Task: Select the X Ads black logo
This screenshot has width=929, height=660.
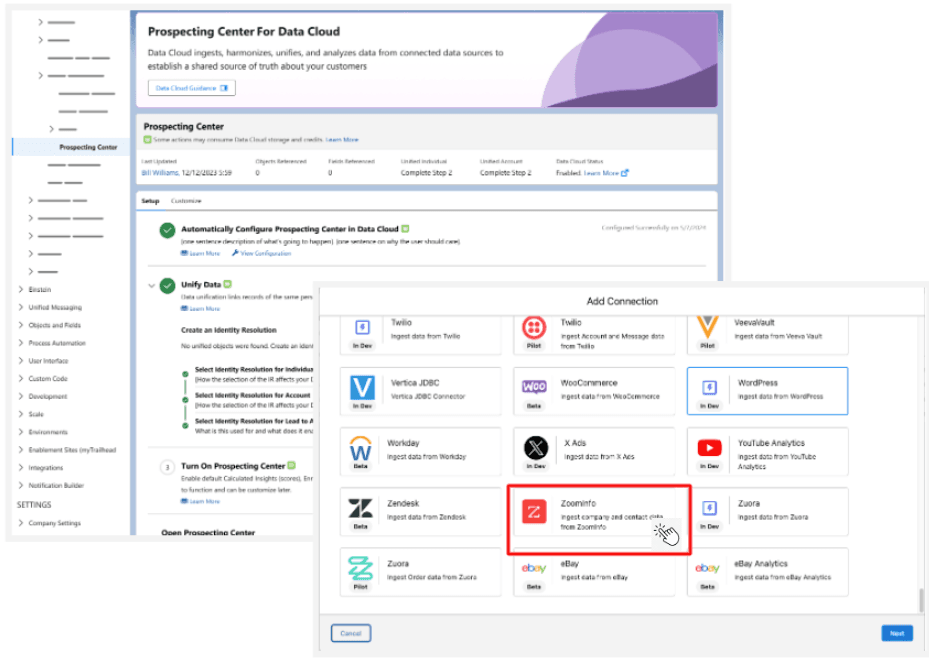Action: [x=536, y=448]
